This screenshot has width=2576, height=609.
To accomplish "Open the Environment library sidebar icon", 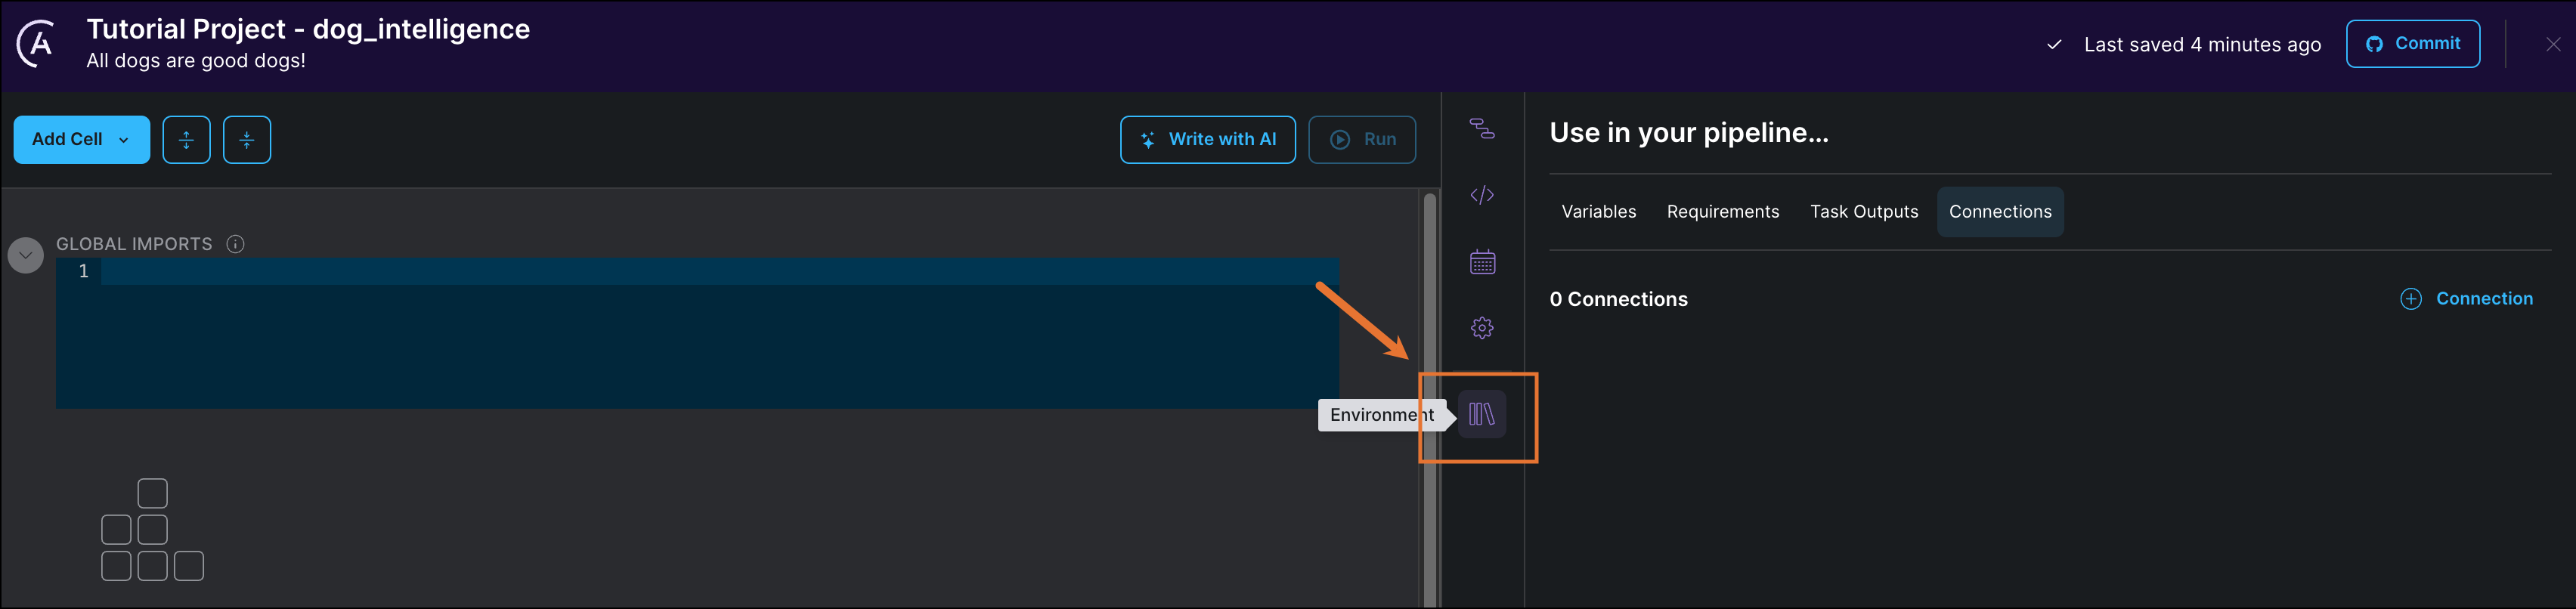I will pos(1482,414).
